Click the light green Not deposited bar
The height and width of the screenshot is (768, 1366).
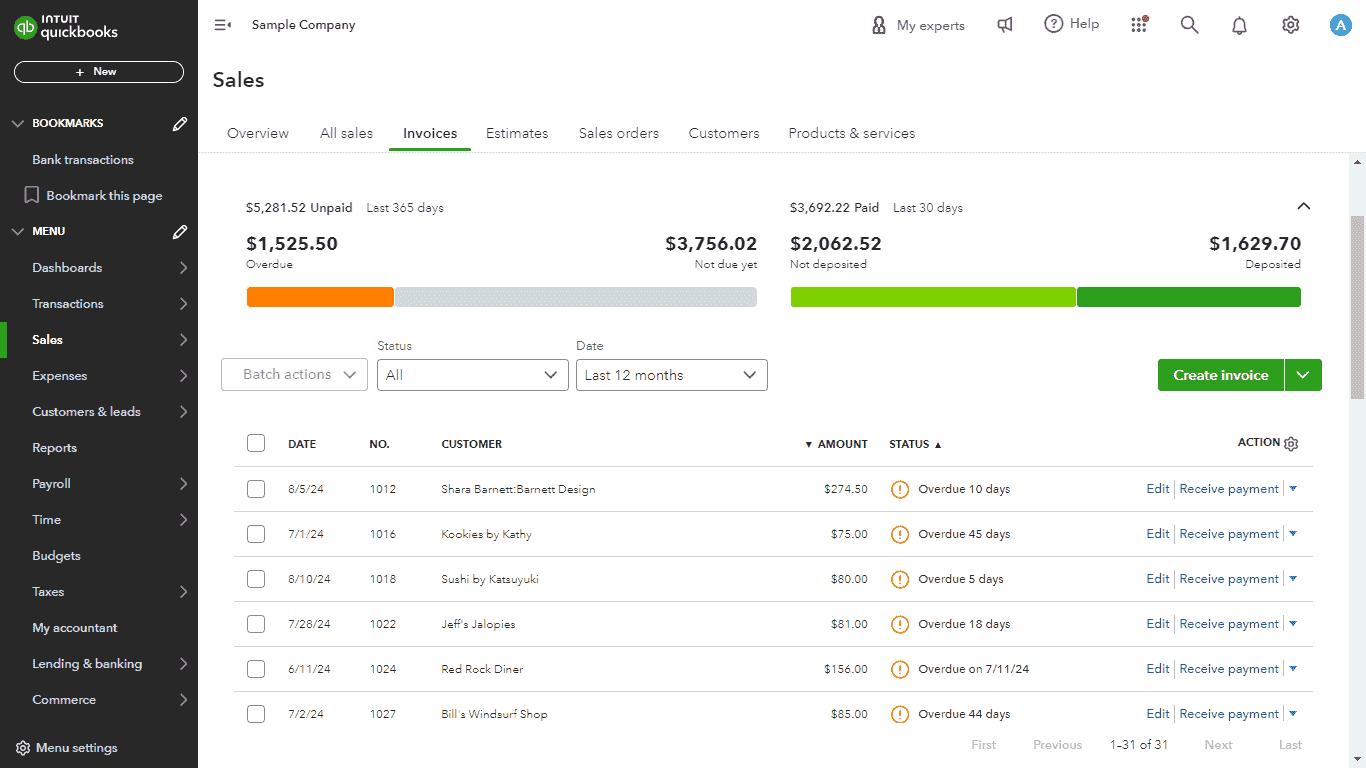pos(933,297)
